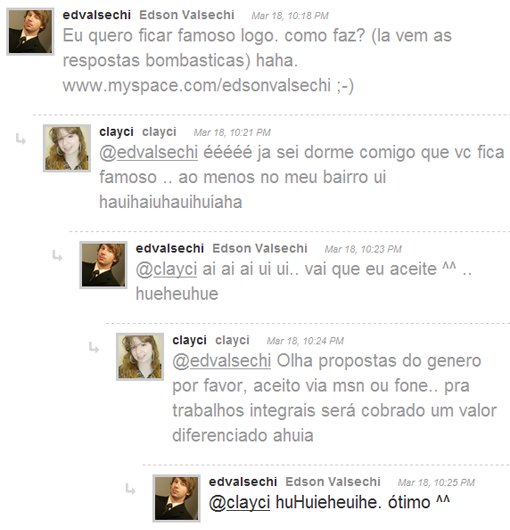
Task: Click reply arrow icon beside 10:21 PM post
Action: pos(21,139)
